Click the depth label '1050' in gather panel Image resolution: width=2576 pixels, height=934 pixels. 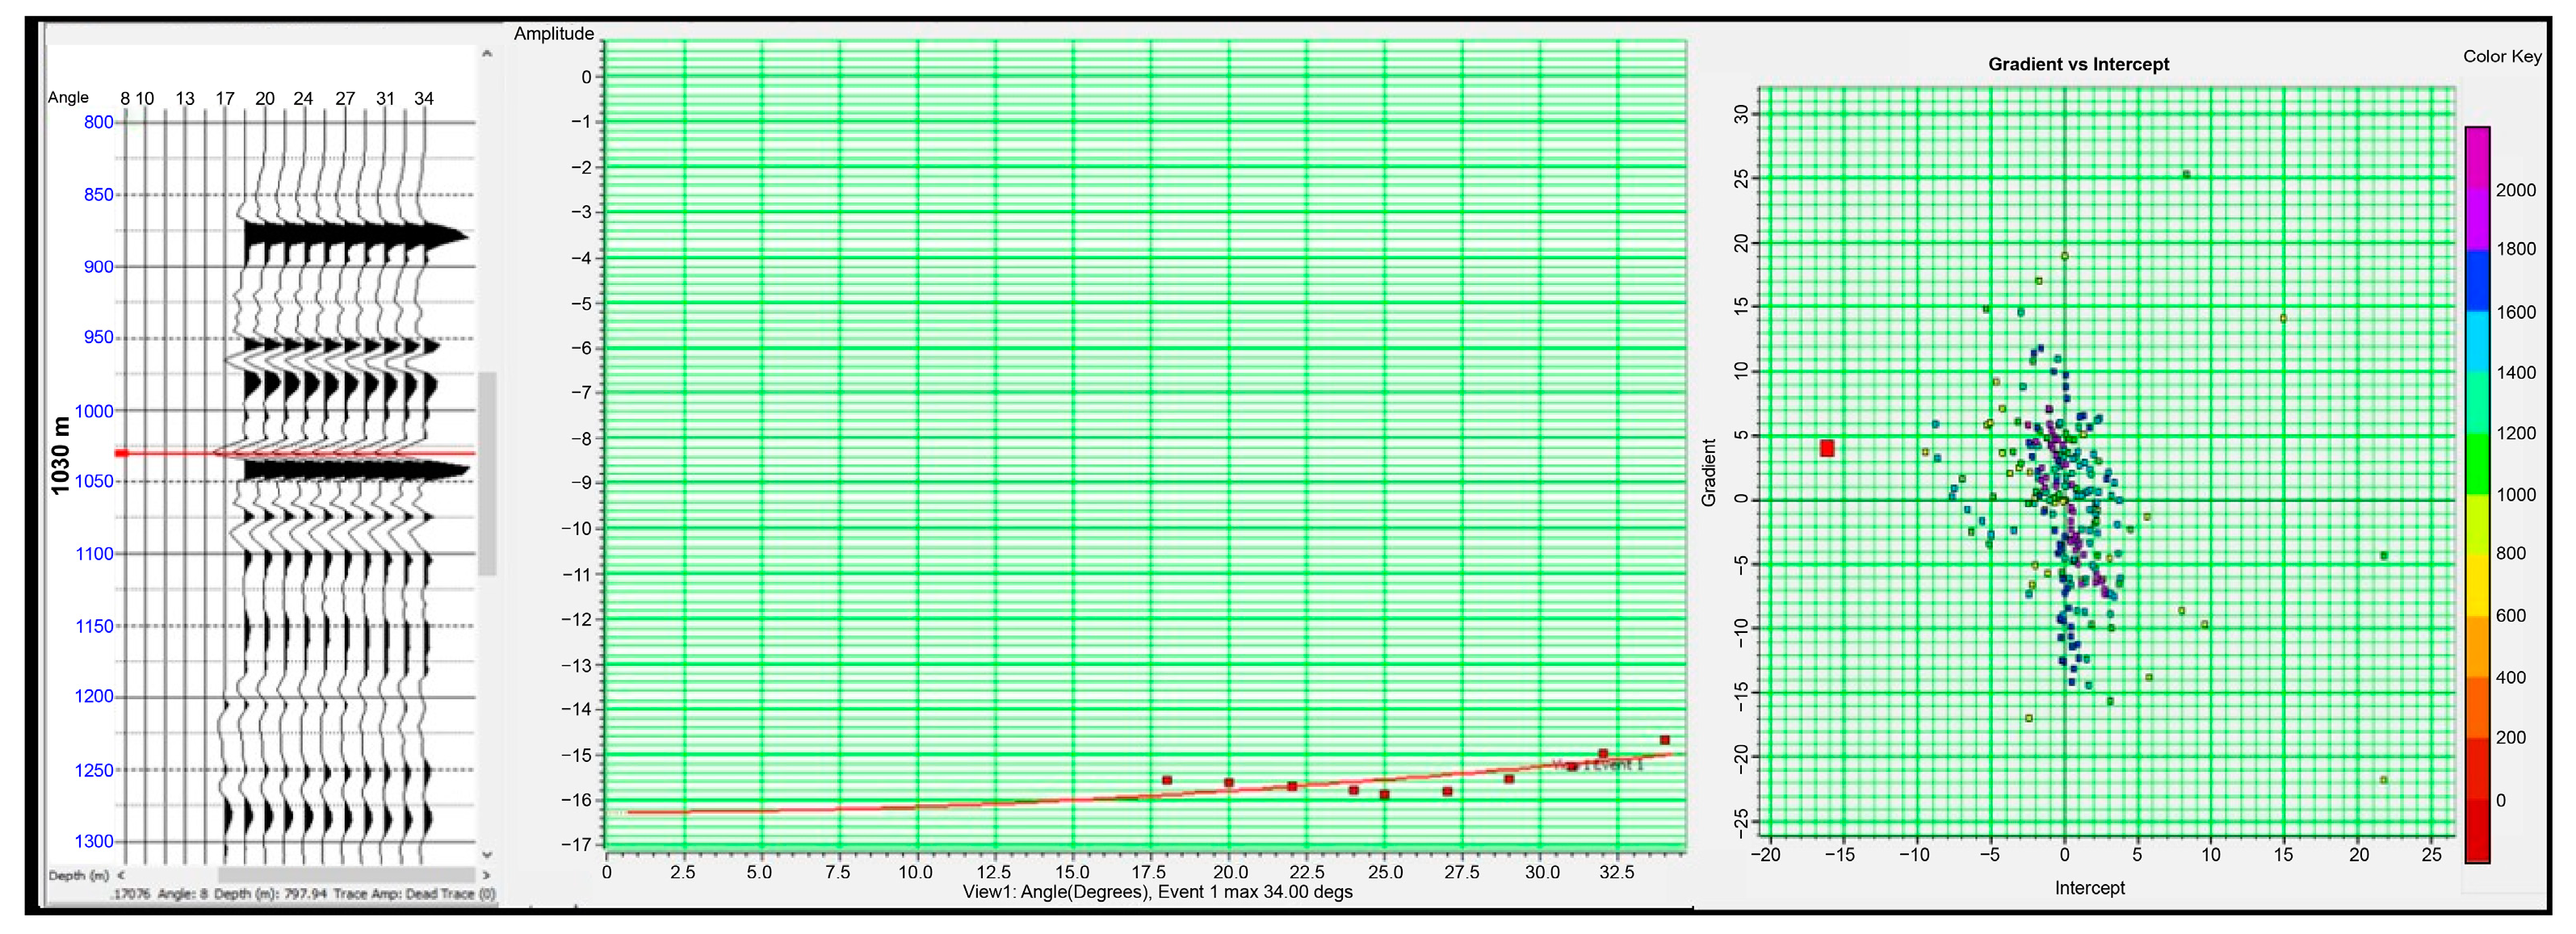pos(95,481)
